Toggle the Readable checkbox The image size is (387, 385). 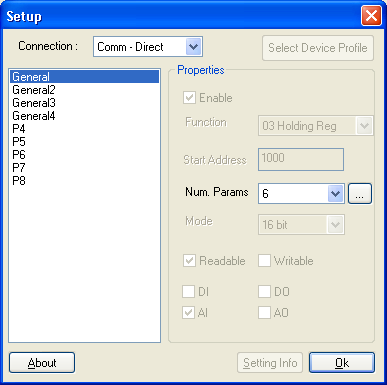point(189,261)
